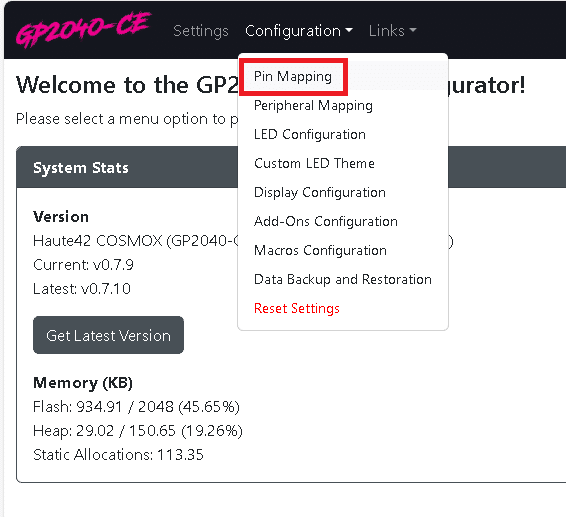The height and width of the screenshot is (517, 566).
Task: Go to Display Configuration
Action: pyautogui.click(x=320, y=192)
